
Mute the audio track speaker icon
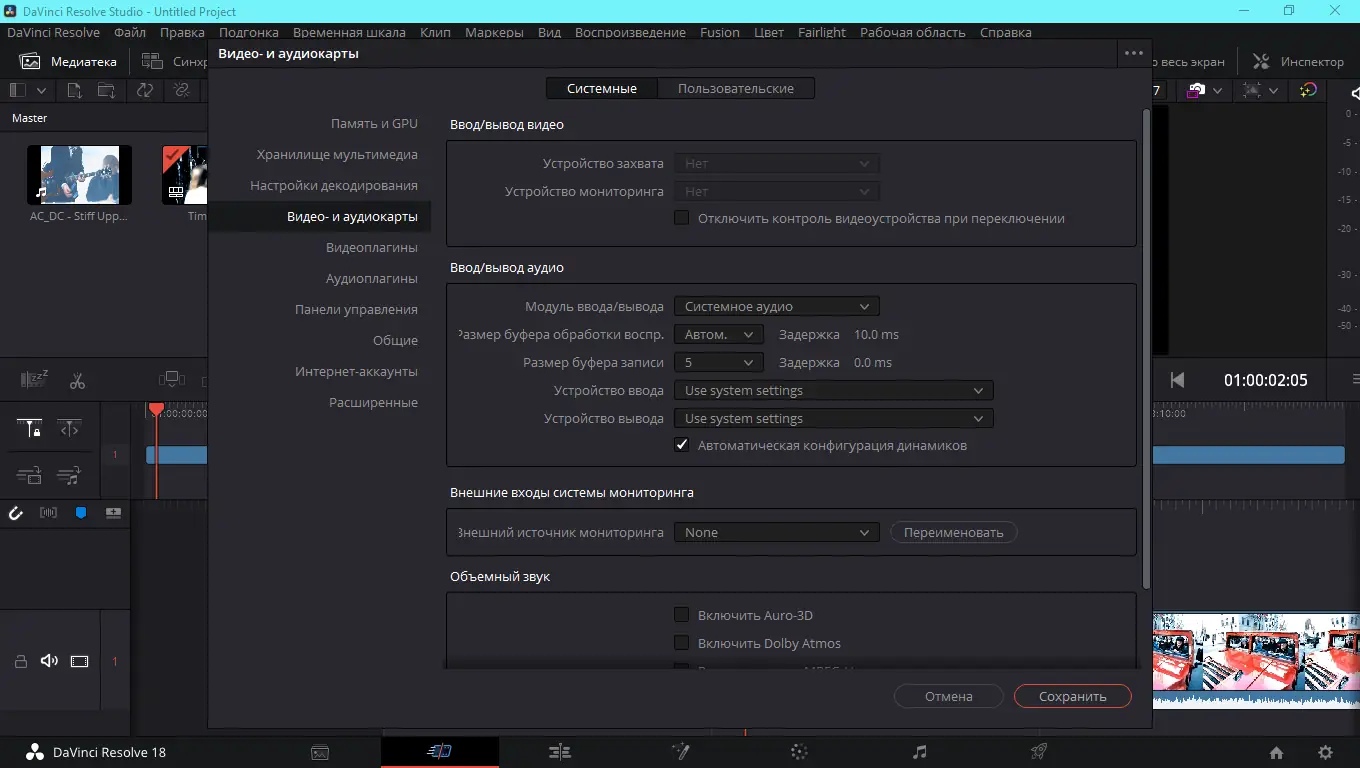click(49, 661)
